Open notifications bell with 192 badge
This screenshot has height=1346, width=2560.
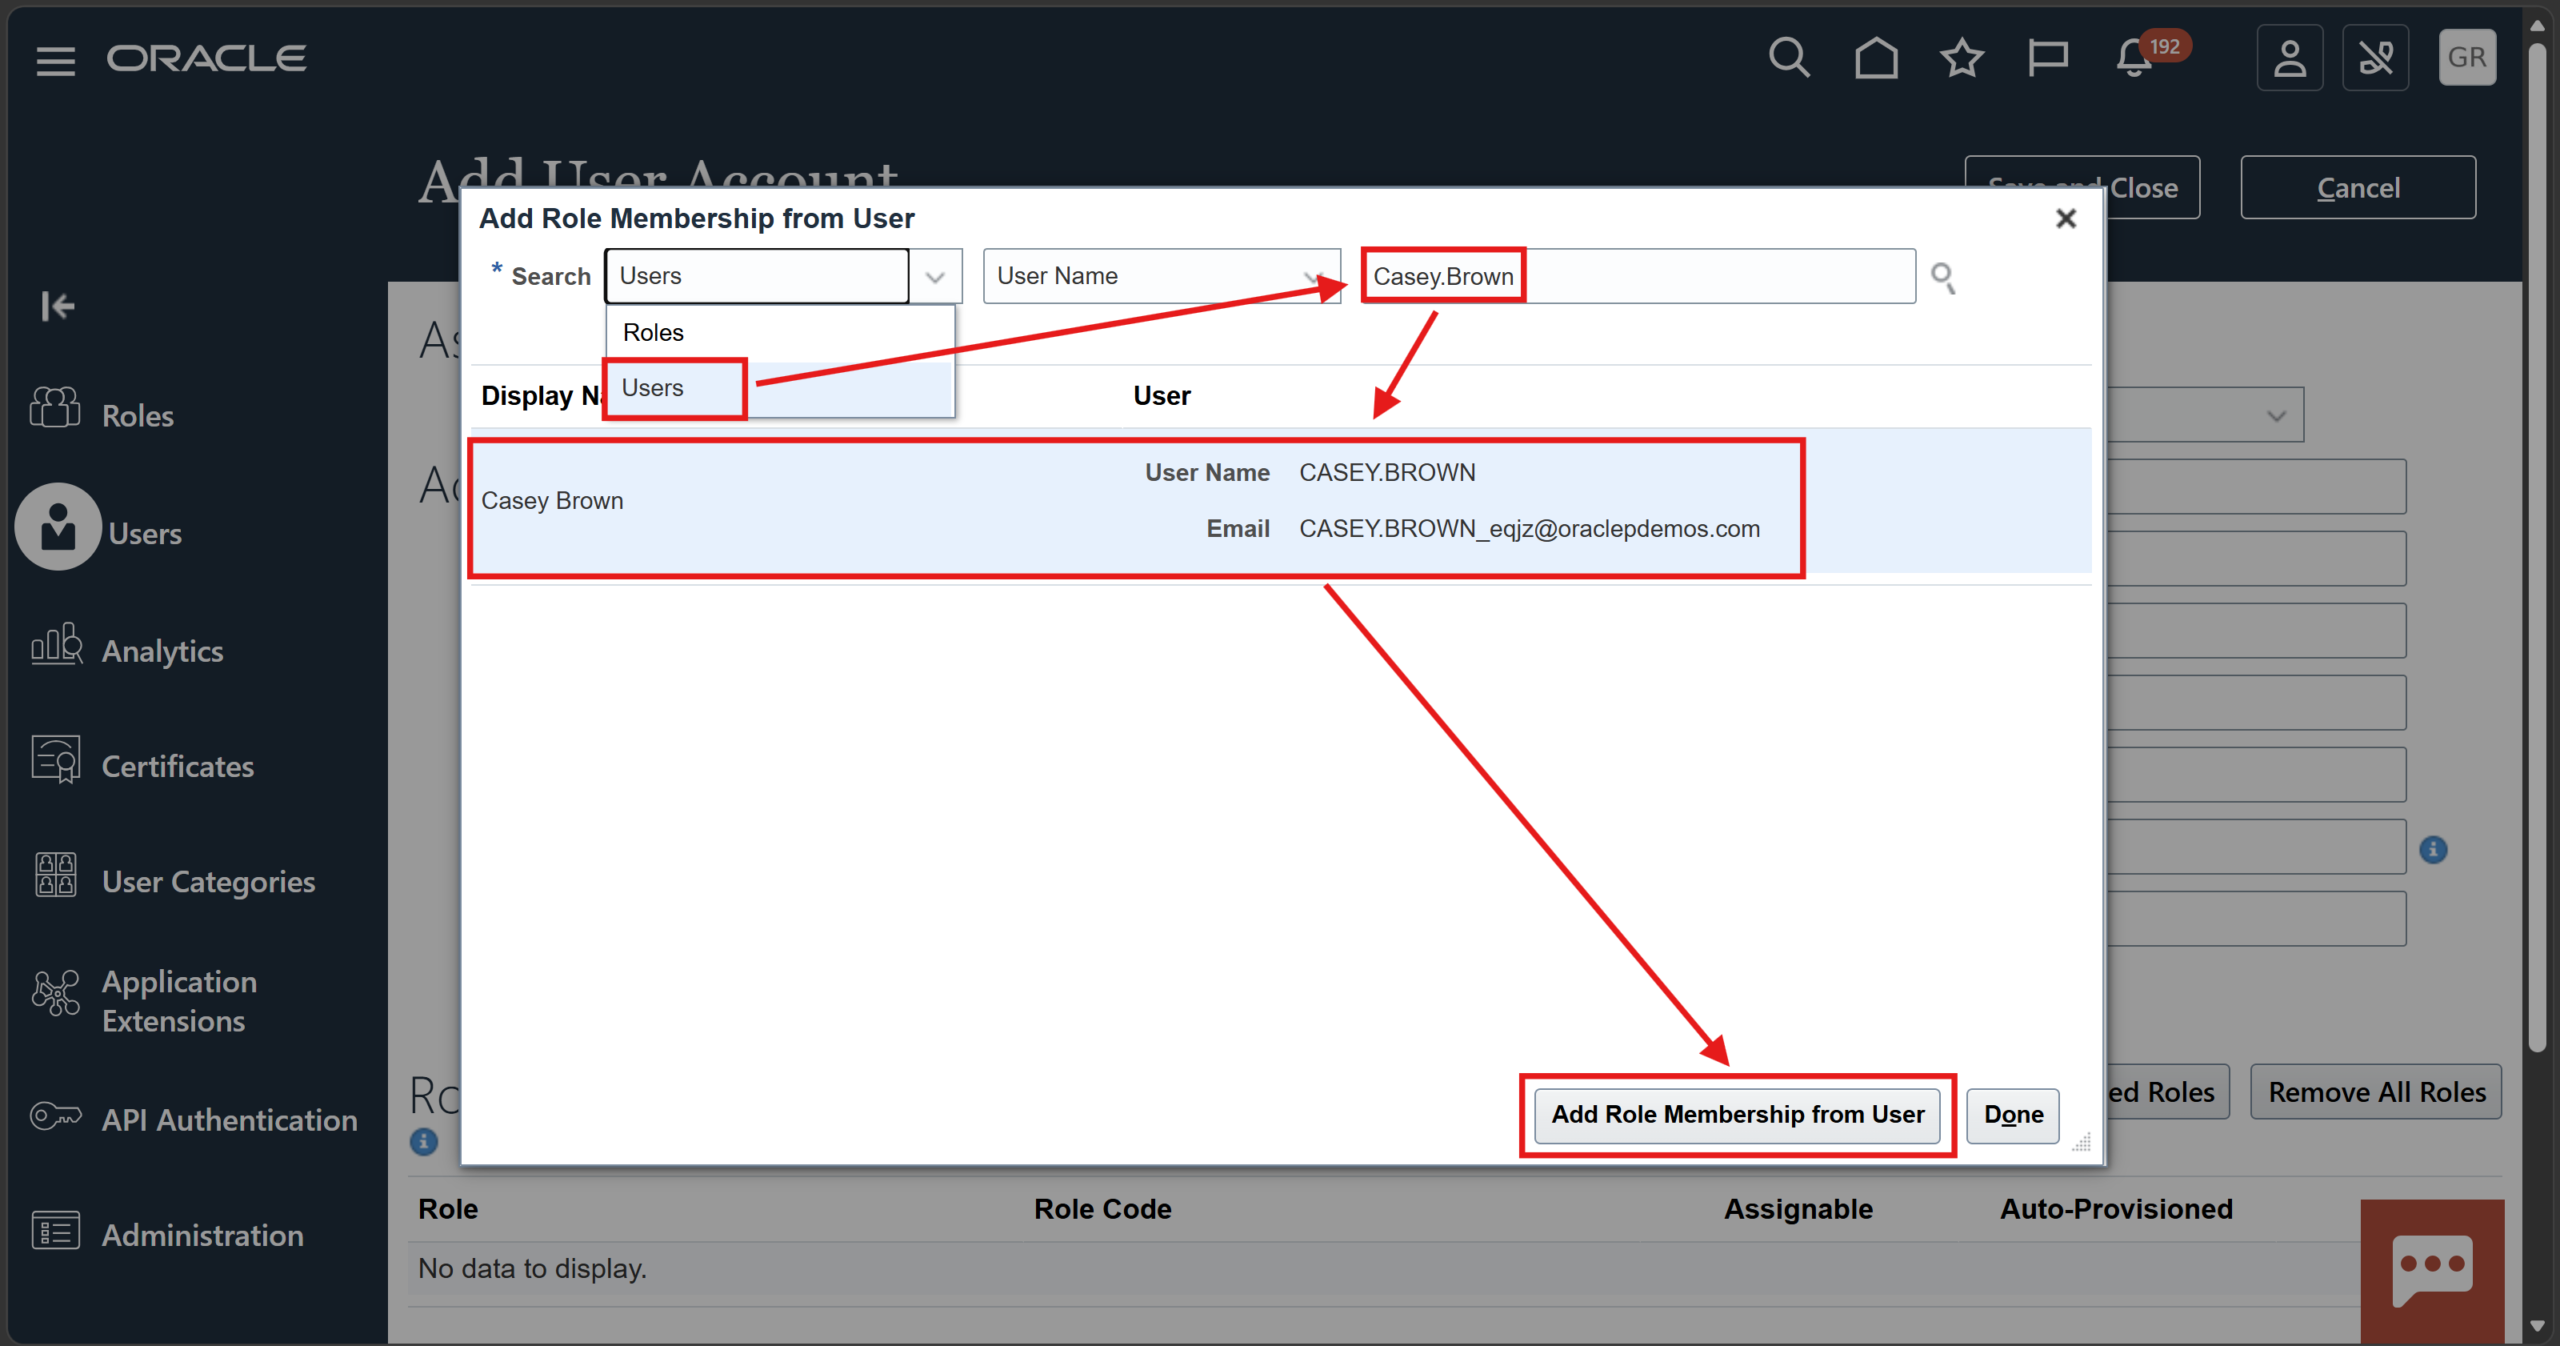(2135, 58)
